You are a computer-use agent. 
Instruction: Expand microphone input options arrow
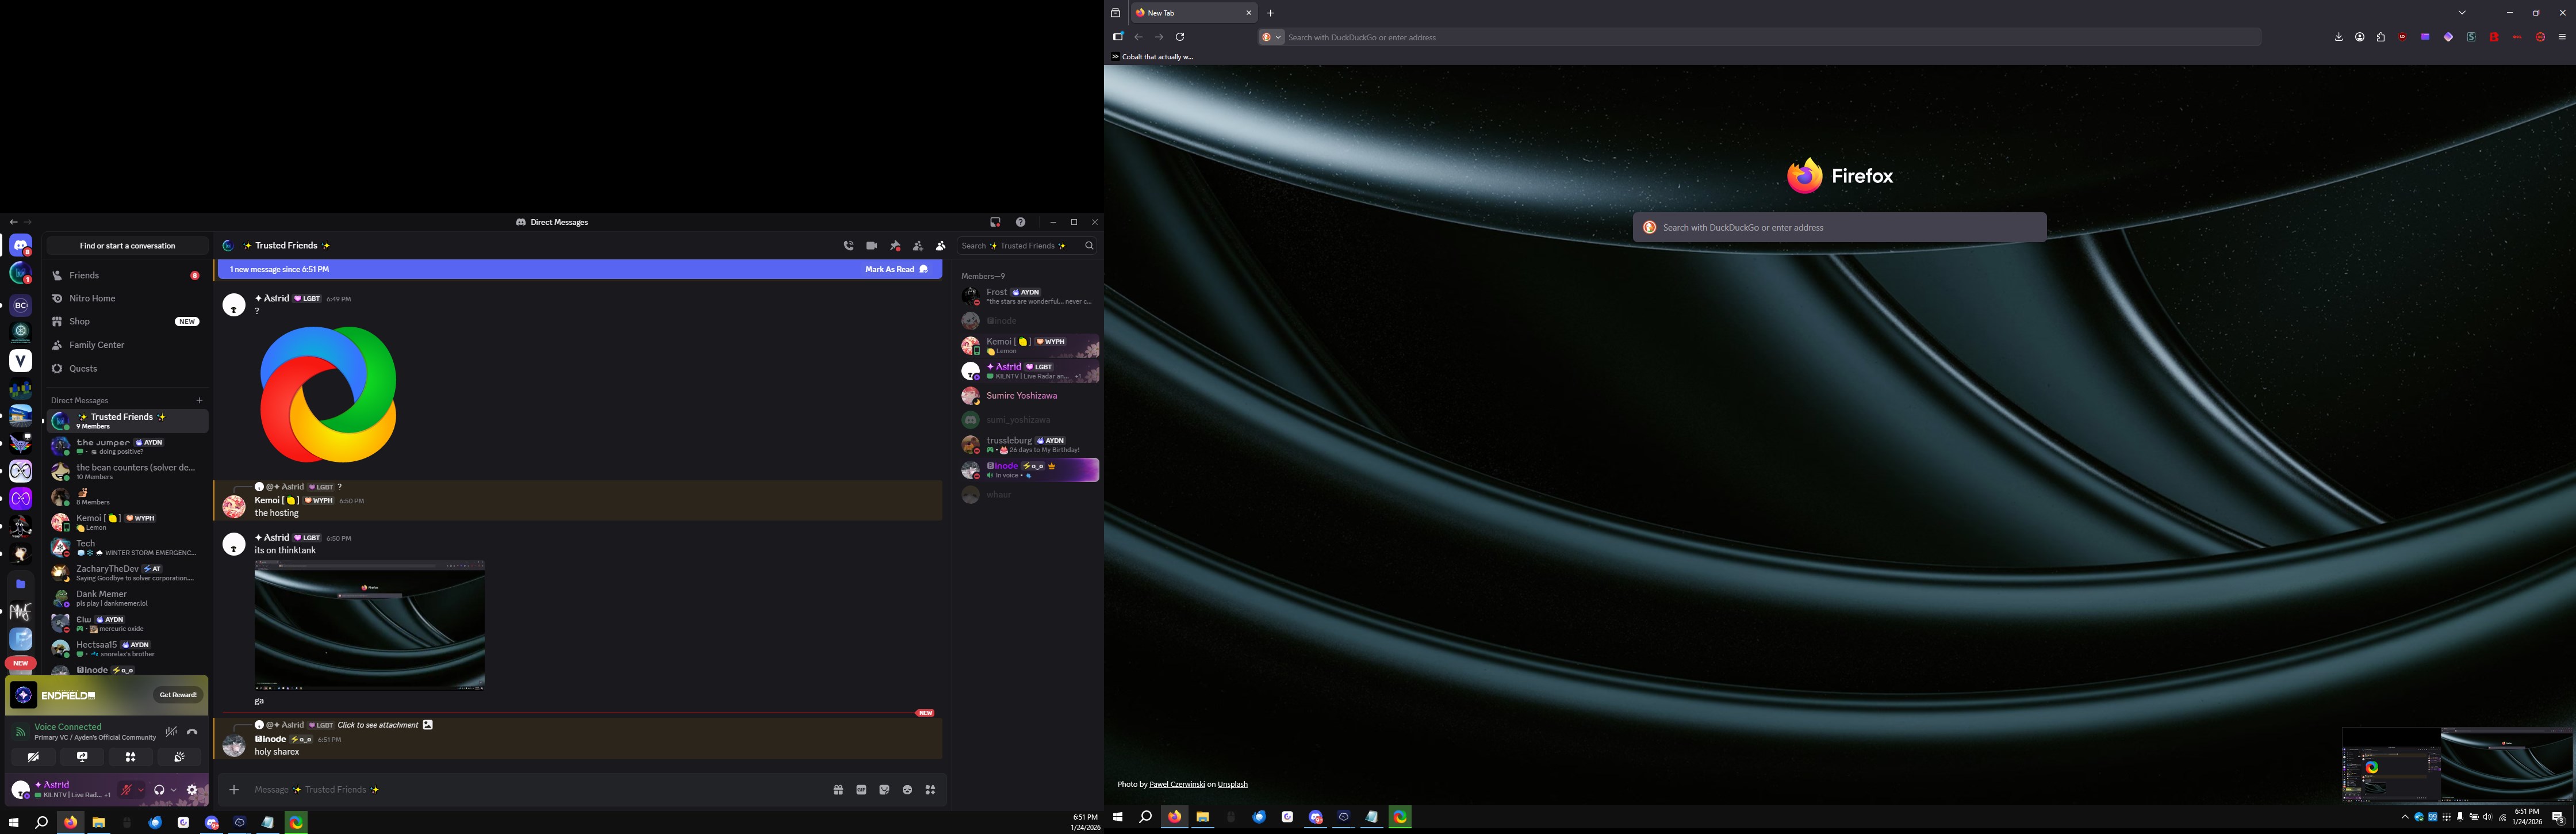point(141,790)
